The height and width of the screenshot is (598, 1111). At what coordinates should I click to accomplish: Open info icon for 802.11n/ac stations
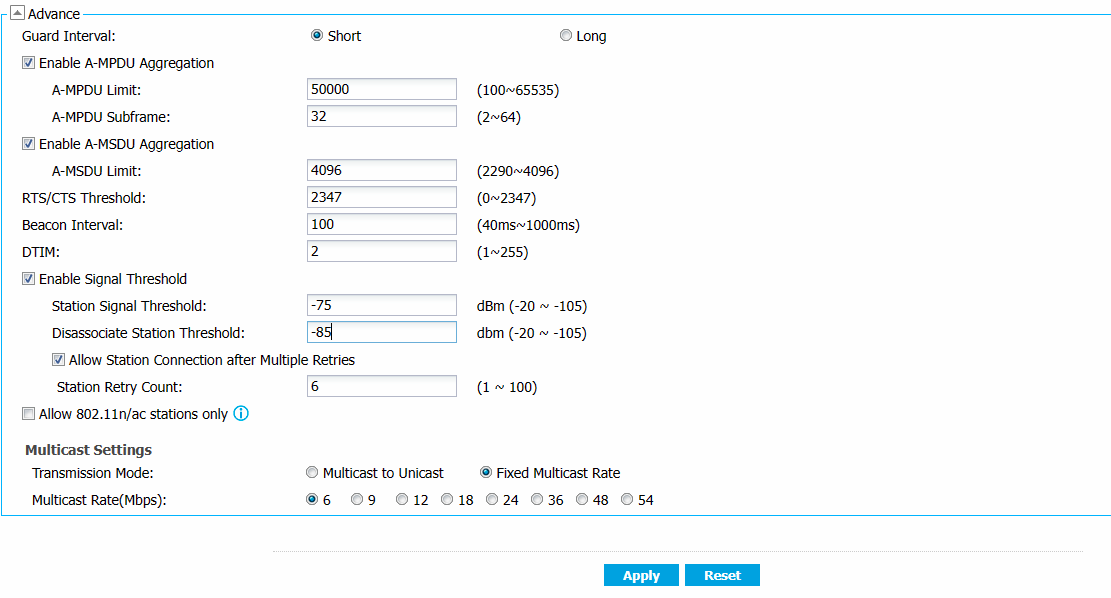(241, 413)
